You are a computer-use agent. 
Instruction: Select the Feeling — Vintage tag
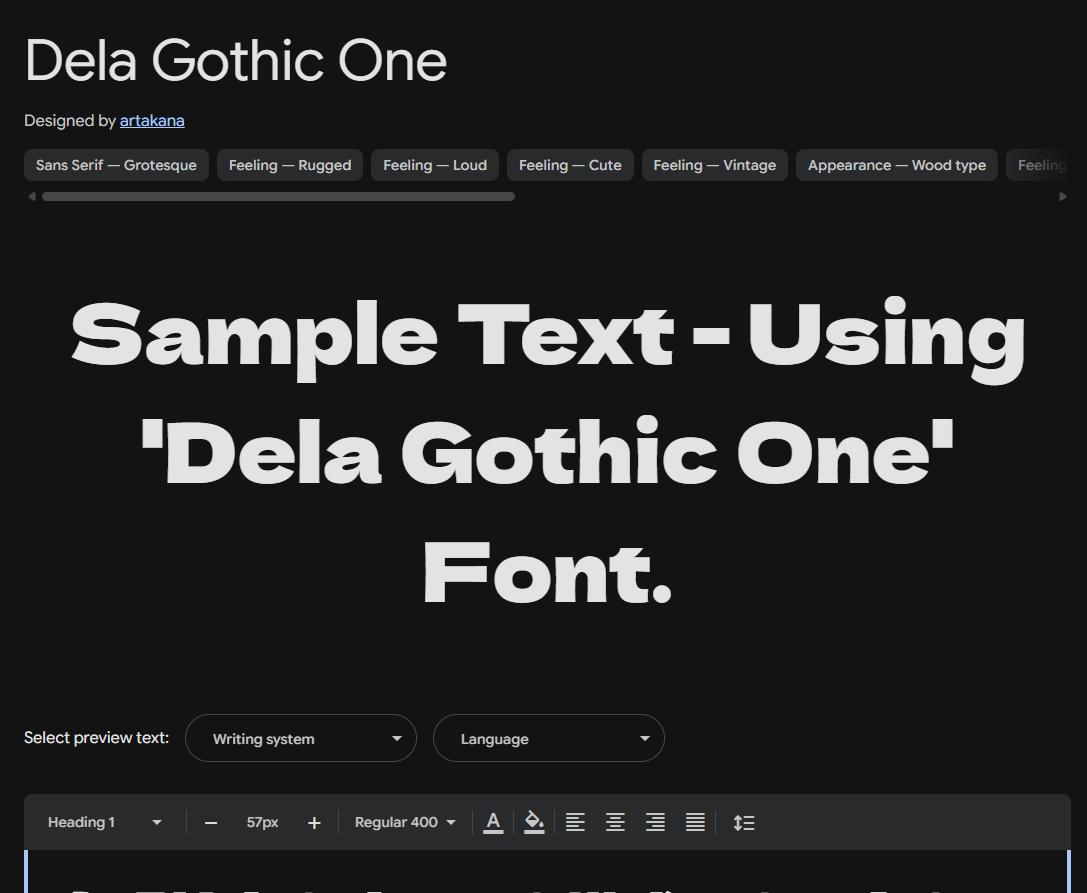click(x=715, y=165)
